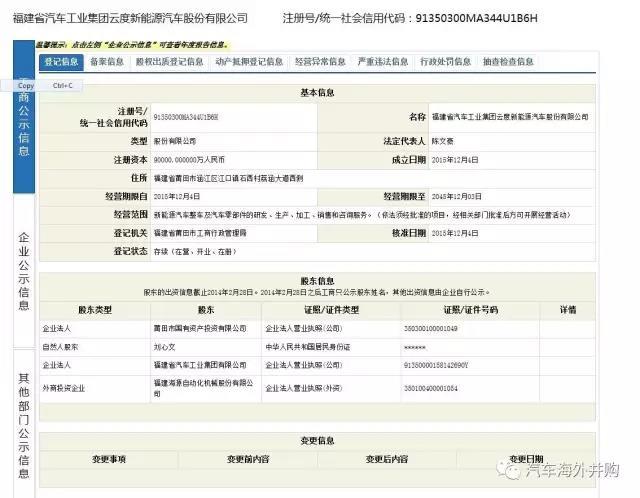Screen dimensions: 640x498
Task: Choose Copy Ctrl+C in the context menu
Action: click(x=42, y=86)
